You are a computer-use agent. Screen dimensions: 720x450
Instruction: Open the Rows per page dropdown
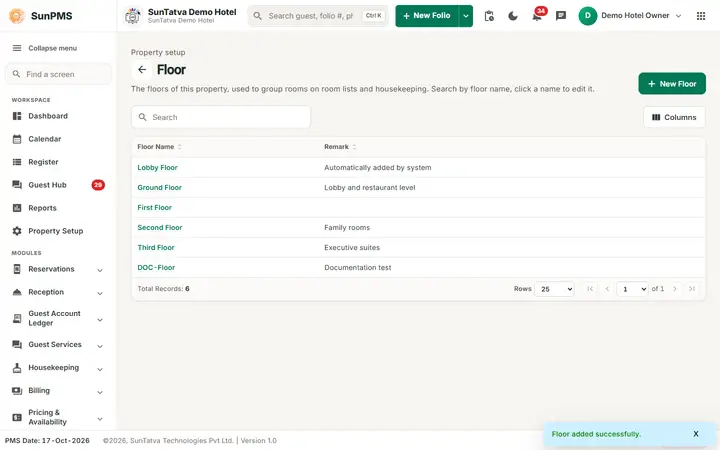[554, 289]
